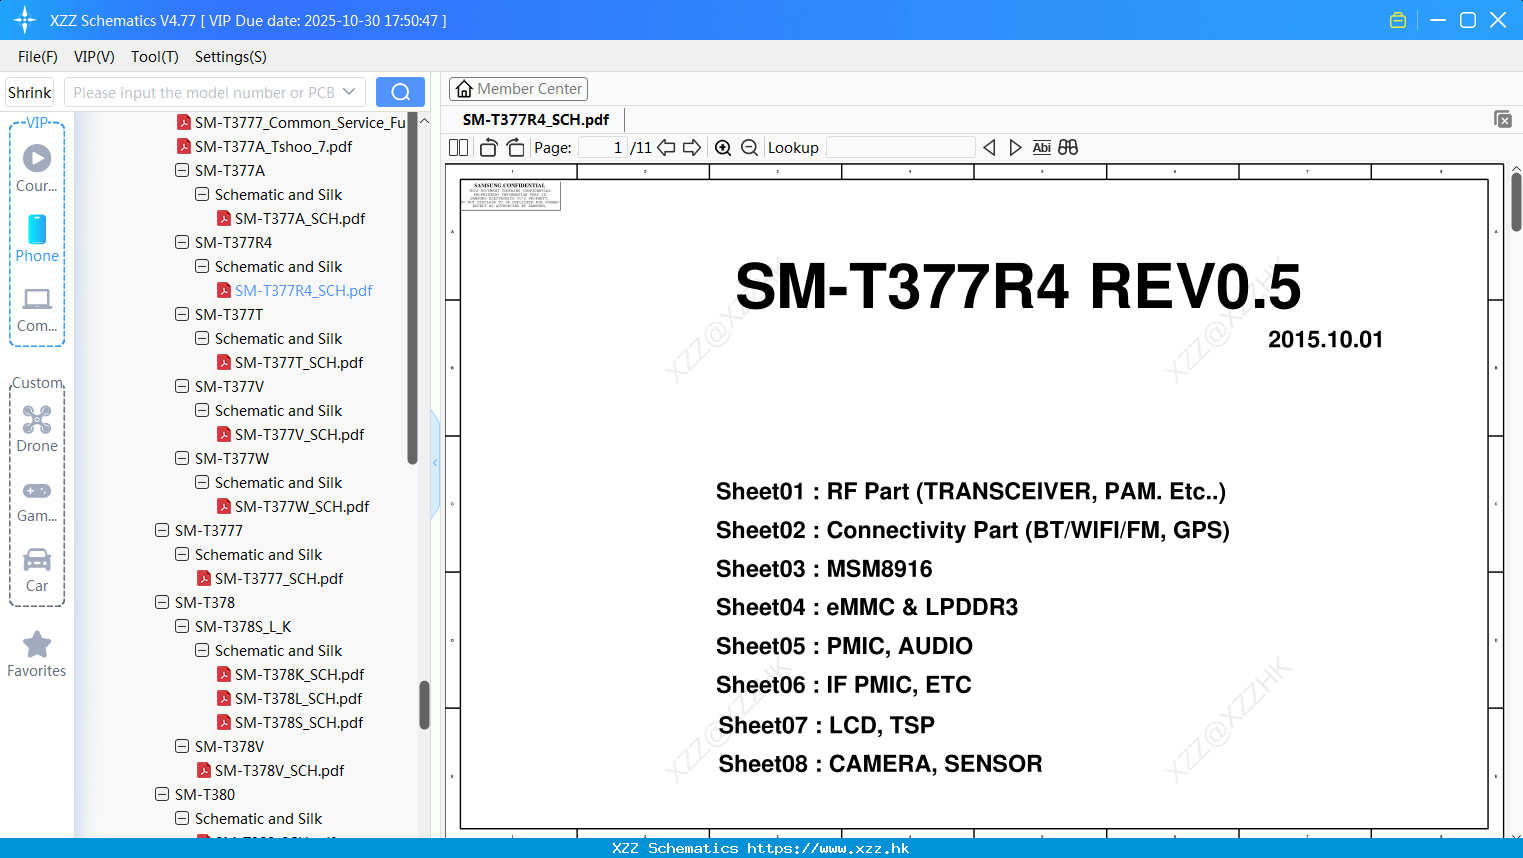Open the VIP(V) menu

tap(94, 57)
